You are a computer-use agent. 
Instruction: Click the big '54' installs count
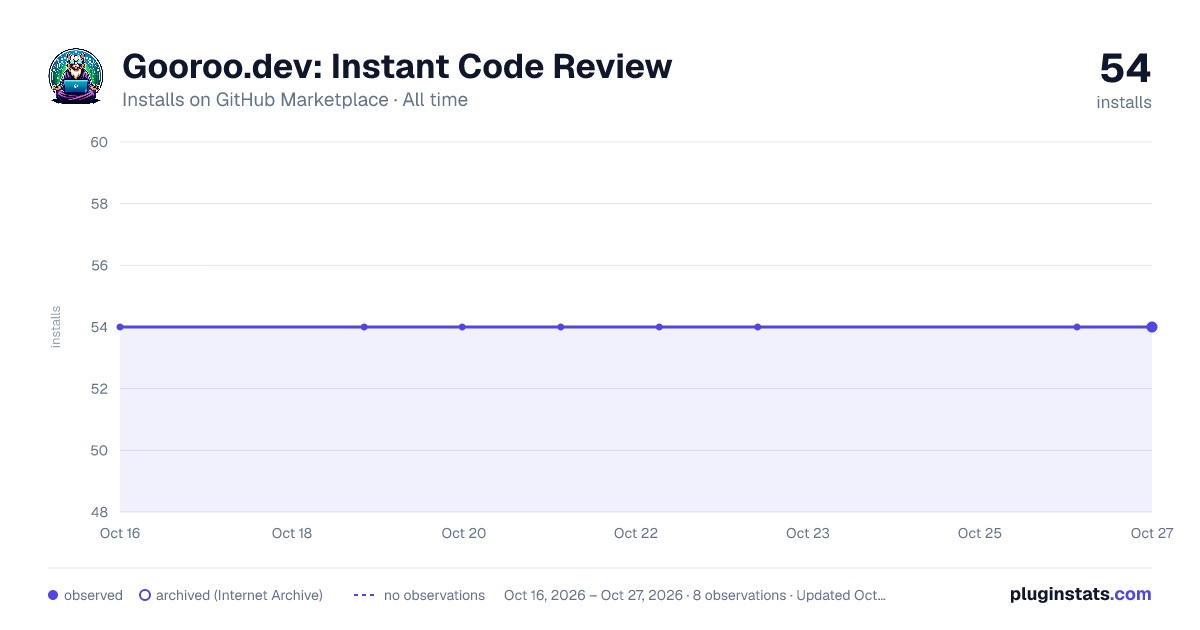[1125, 68]
